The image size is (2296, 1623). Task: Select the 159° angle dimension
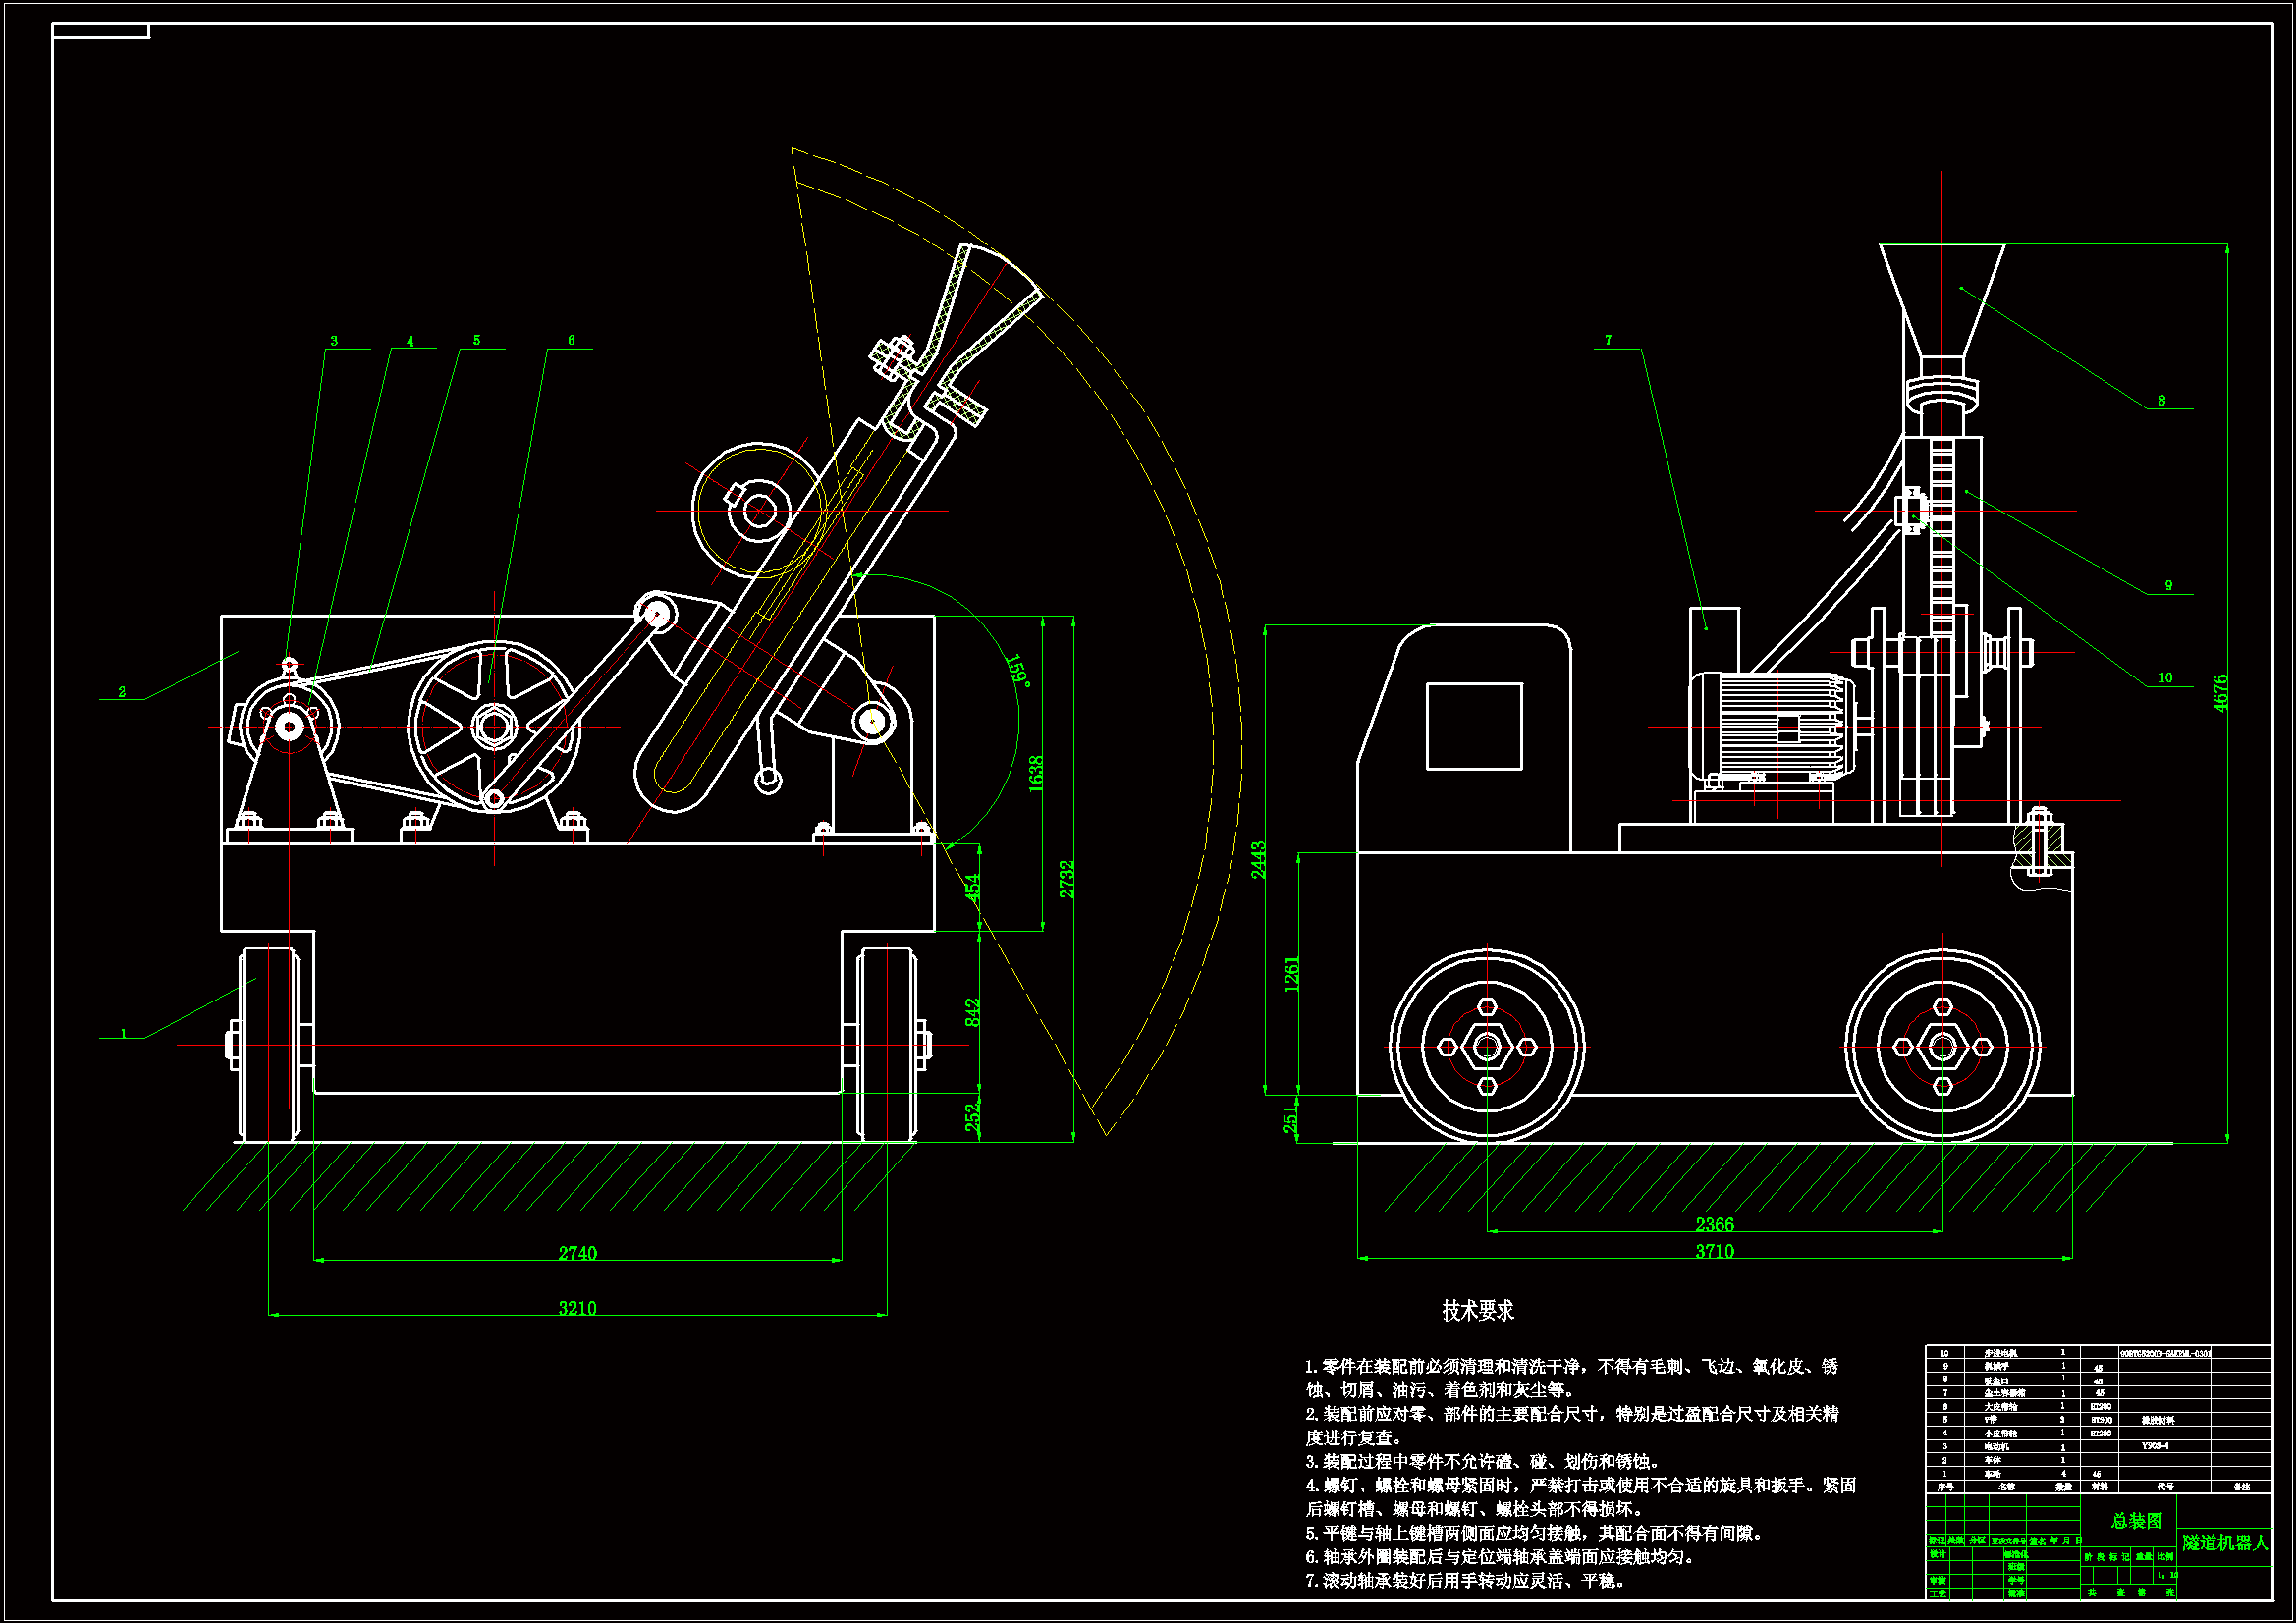(1018, 669)
